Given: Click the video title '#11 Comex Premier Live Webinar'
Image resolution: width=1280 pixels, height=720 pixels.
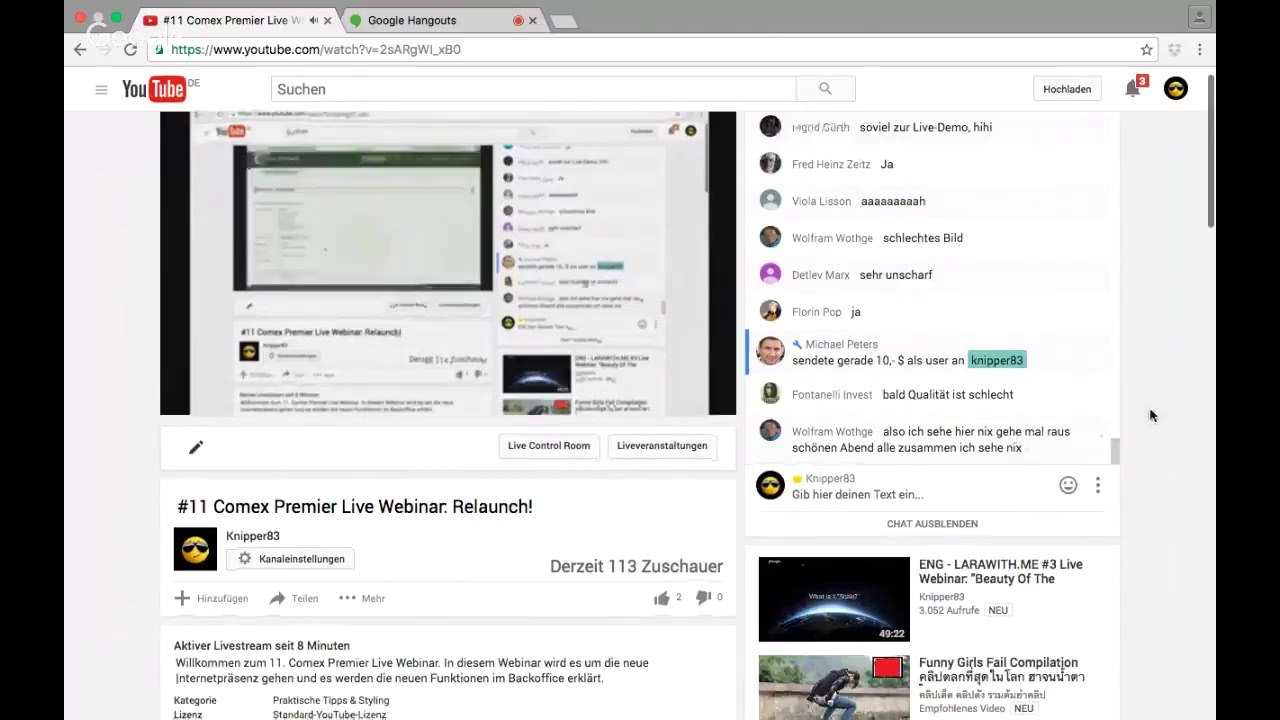Looking at the screenshot, I should coord(355,506).
